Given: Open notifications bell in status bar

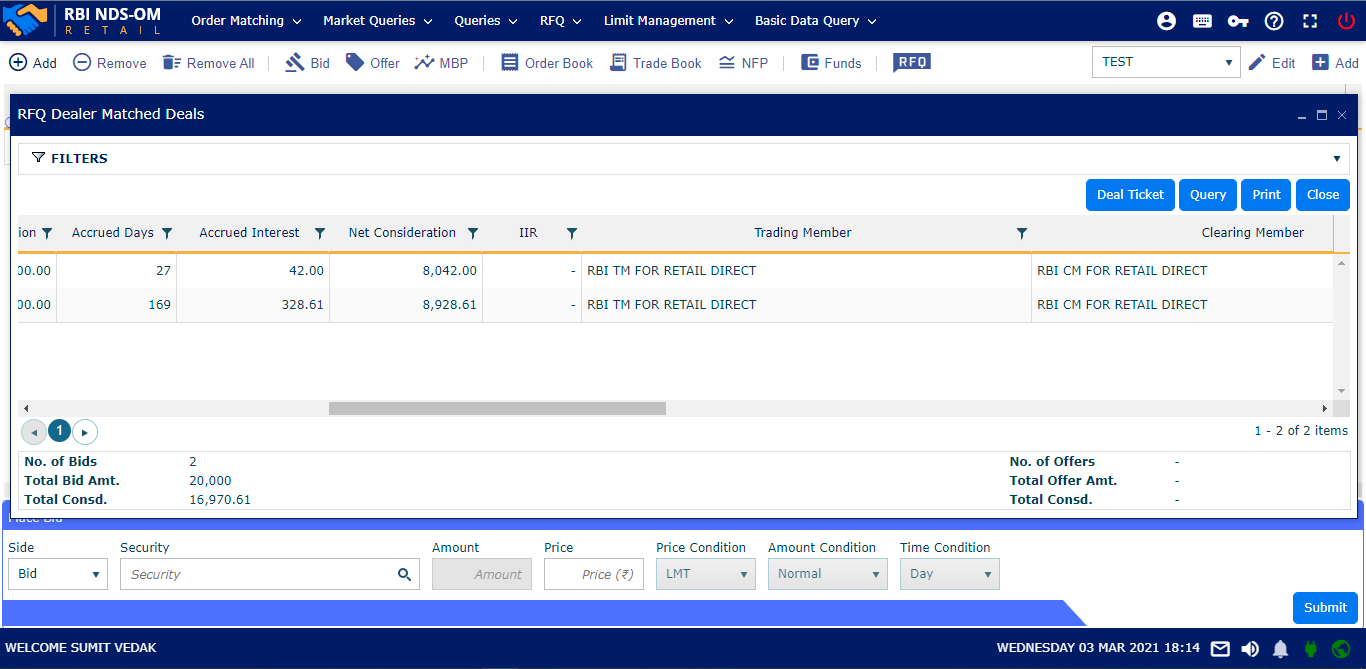Looking at the screenshot, I should 1280,649.
